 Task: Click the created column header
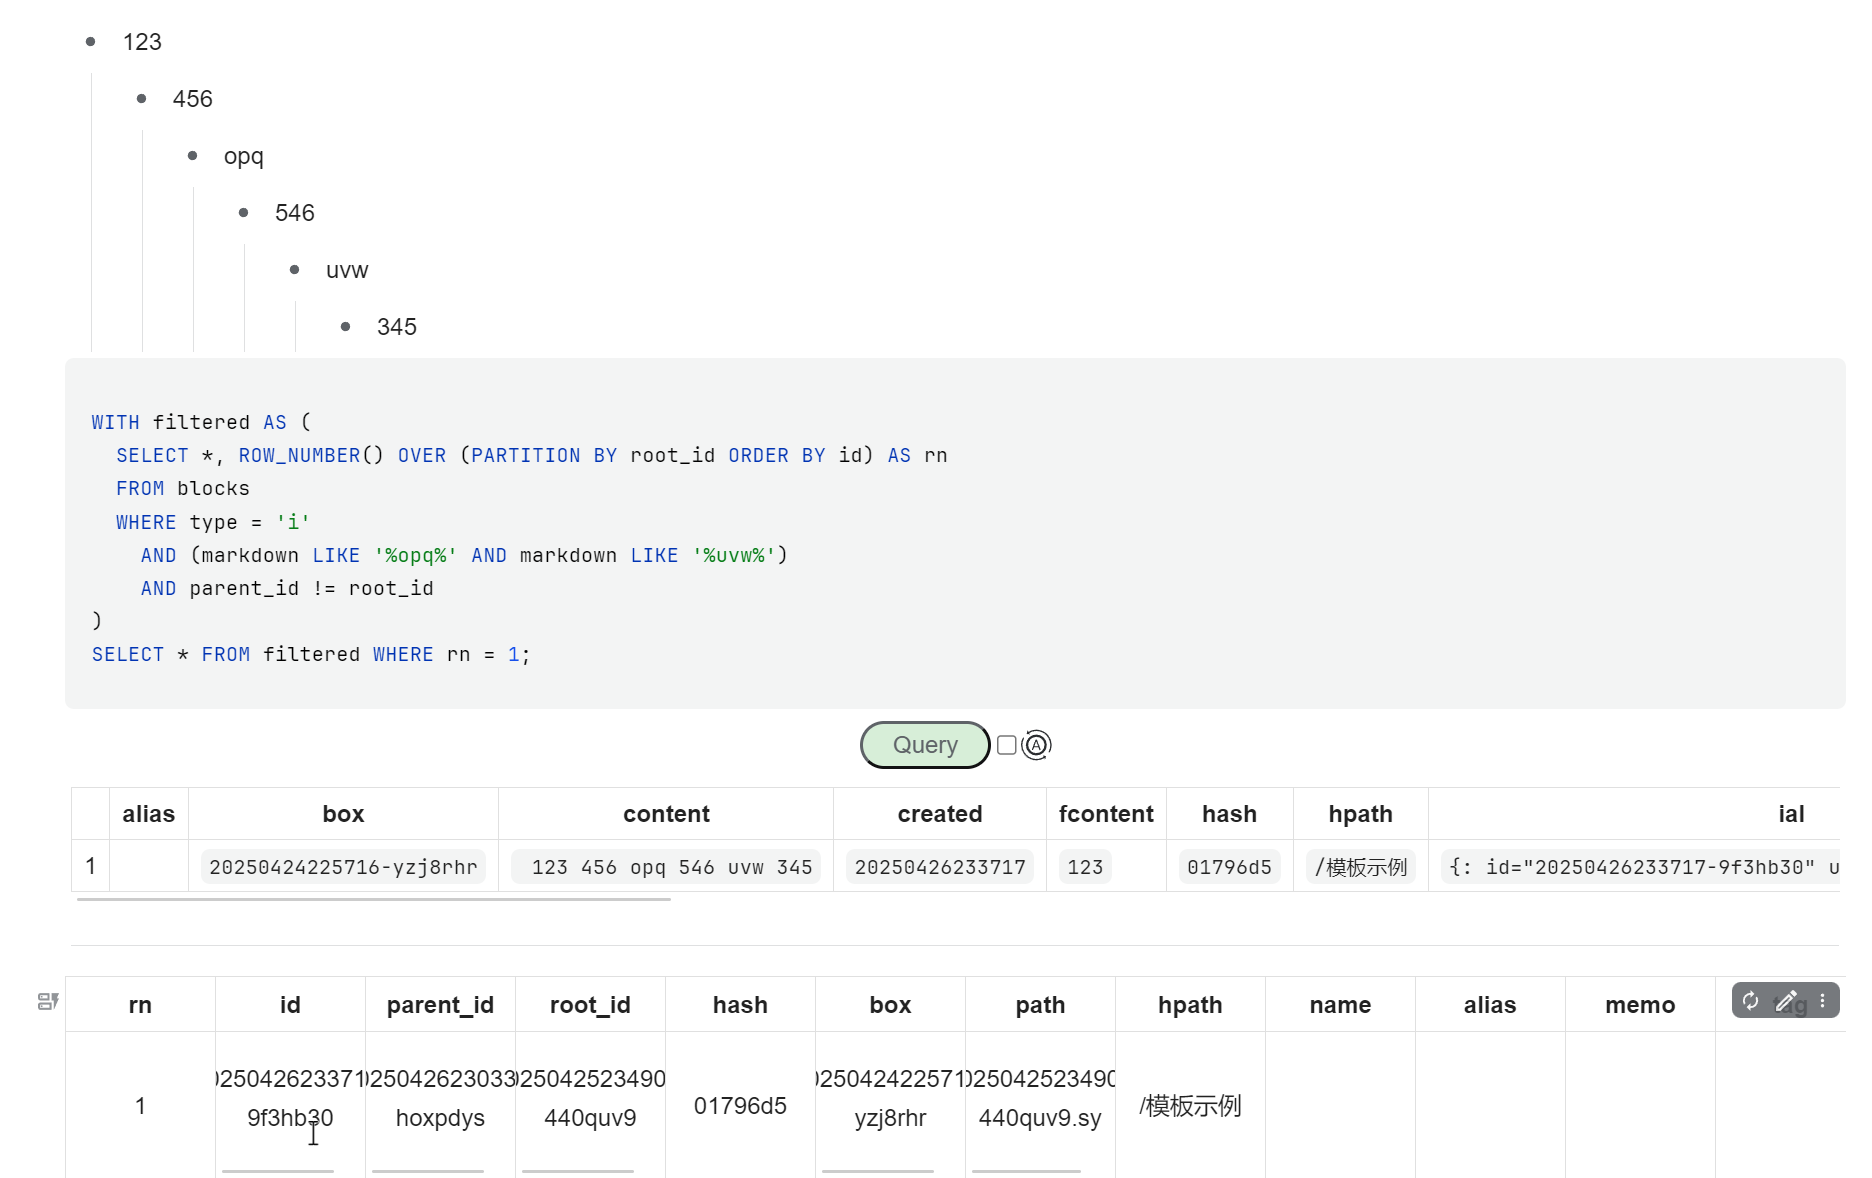point(939,814)
